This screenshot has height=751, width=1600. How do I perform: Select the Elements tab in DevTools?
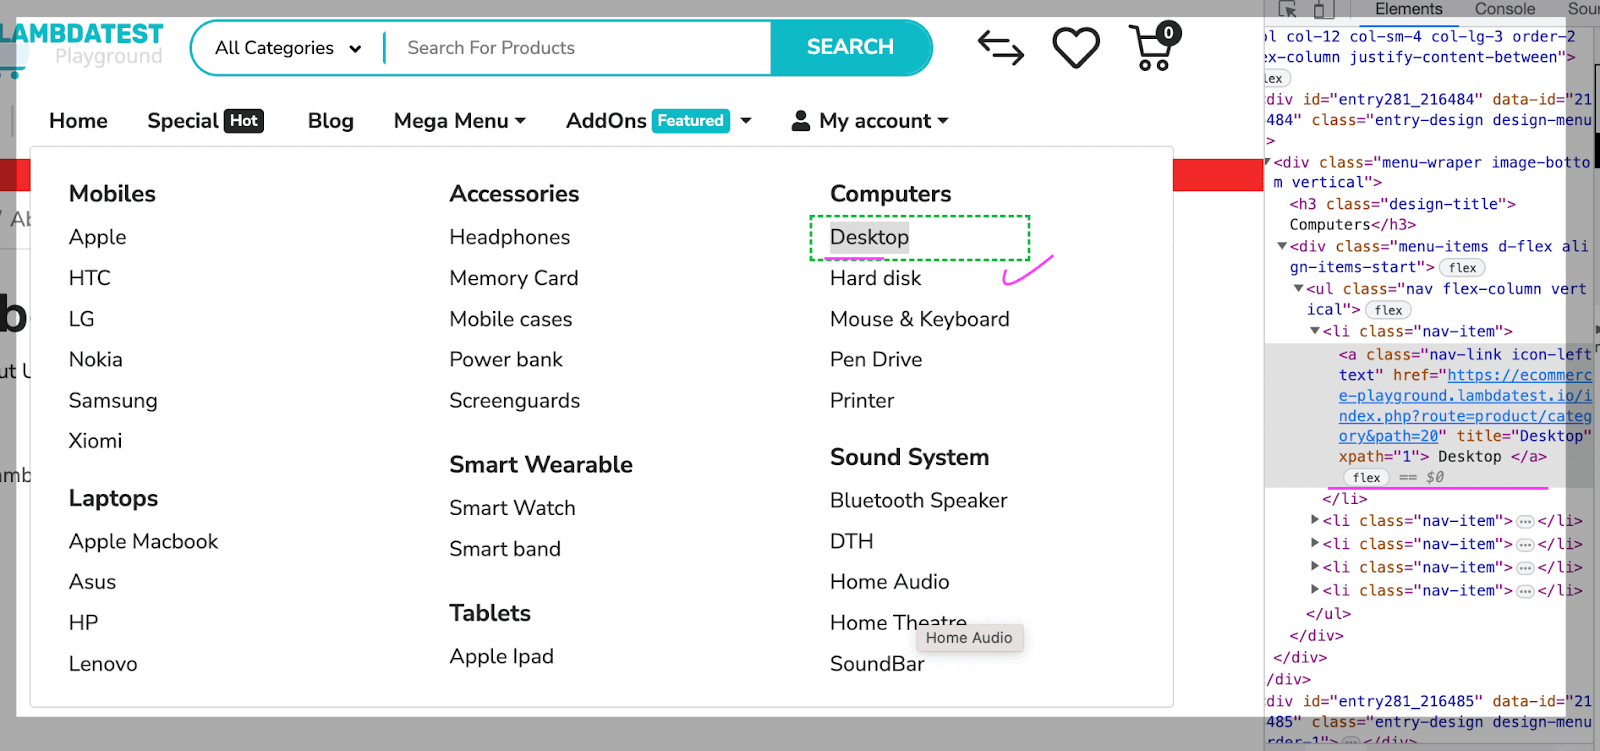(1408, 10)
